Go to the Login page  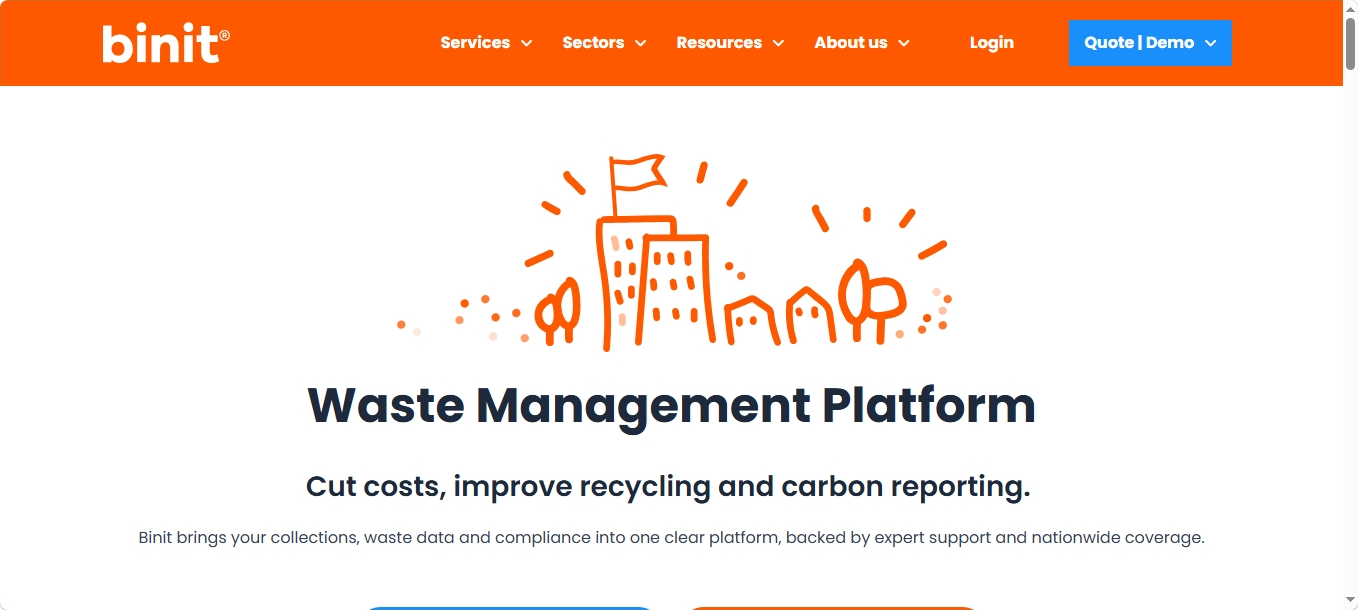pos(992,43)
